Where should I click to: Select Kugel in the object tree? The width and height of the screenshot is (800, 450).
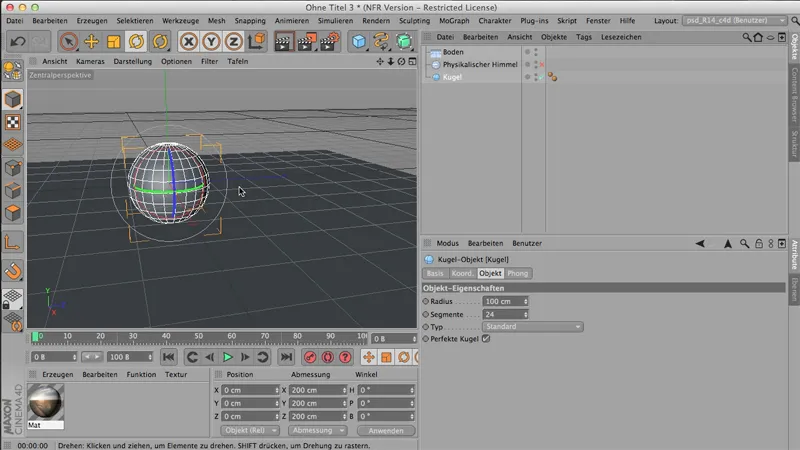point(452,77)
